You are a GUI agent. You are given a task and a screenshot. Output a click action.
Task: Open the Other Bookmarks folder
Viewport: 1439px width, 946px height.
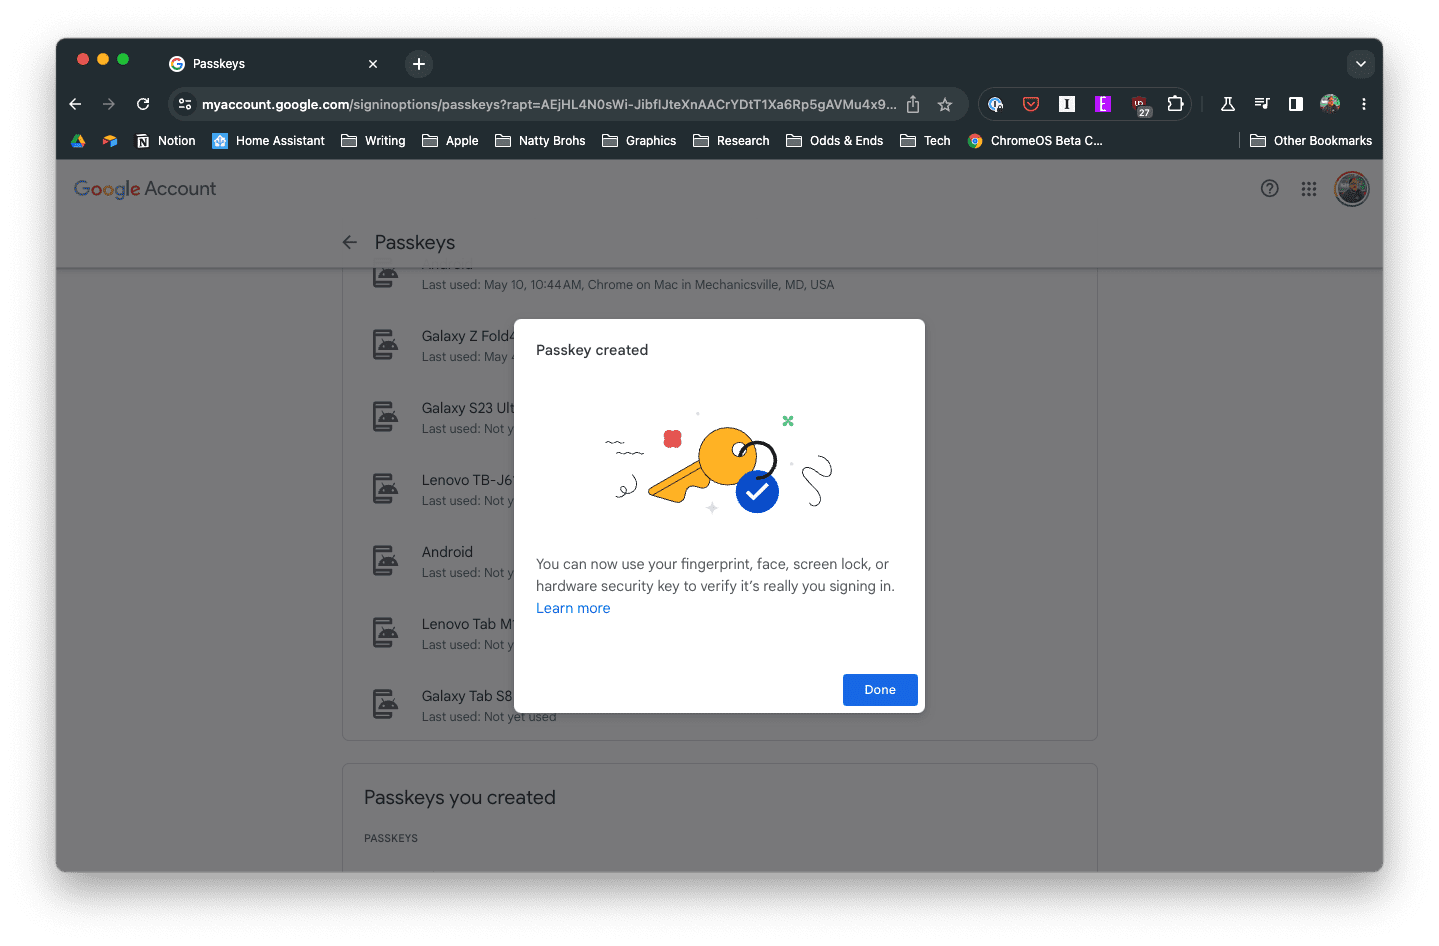pos(1311,141)
